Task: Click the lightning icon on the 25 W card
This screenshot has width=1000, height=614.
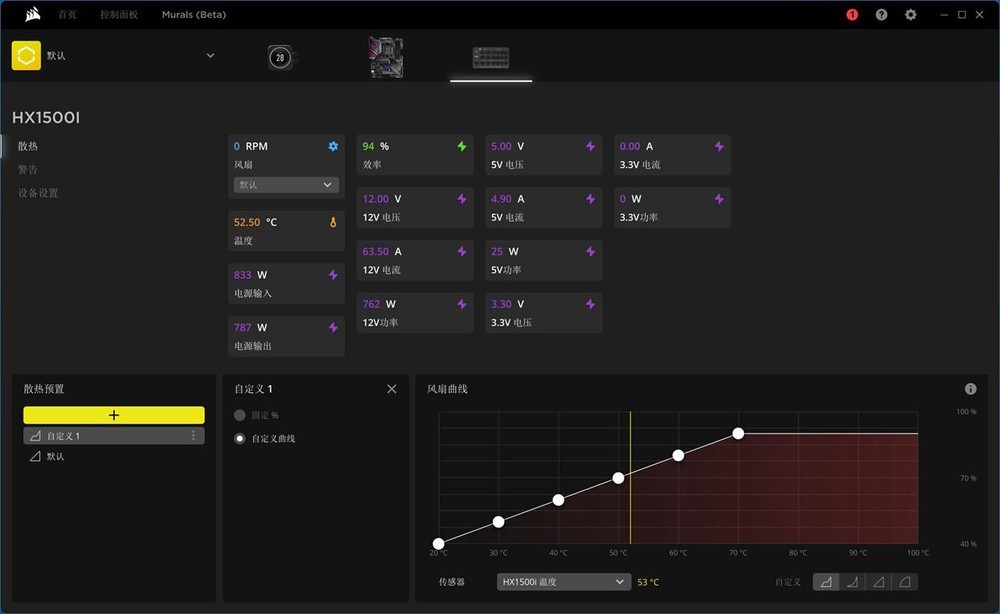Action: click(x=591, y=251)
